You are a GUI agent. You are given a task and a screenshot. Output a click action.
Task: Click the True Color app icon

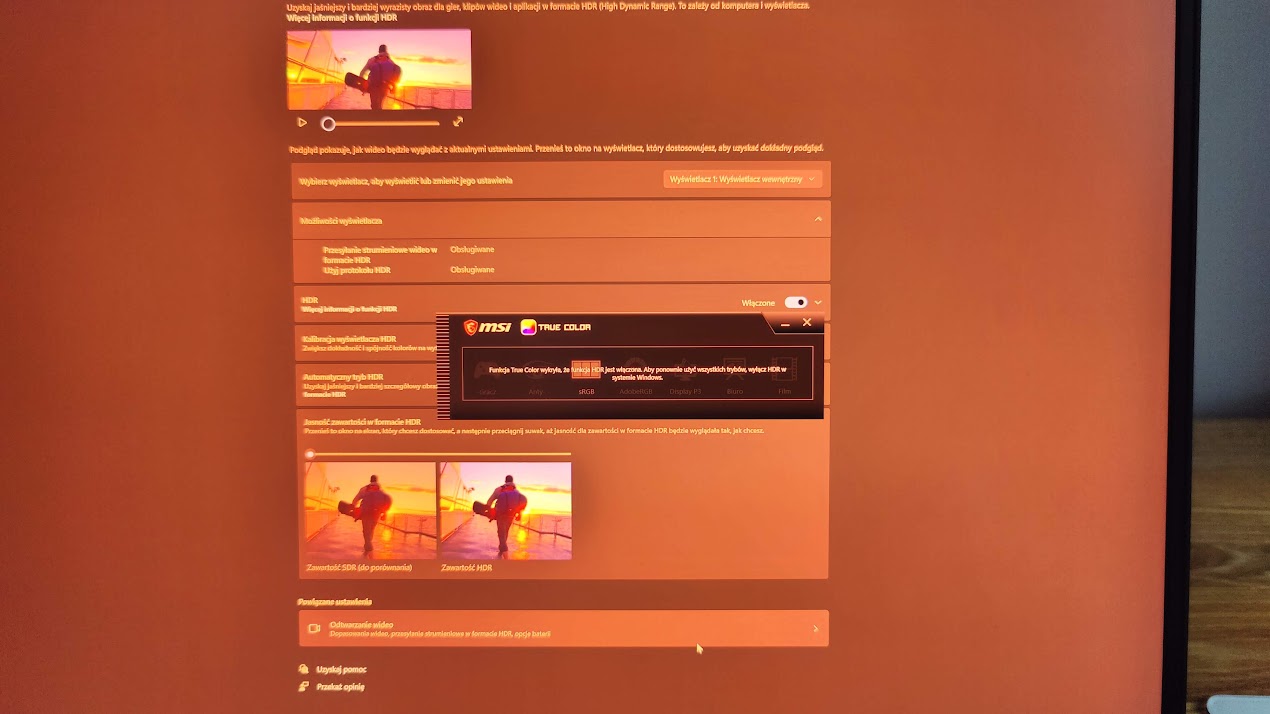(x=528, y=327)
